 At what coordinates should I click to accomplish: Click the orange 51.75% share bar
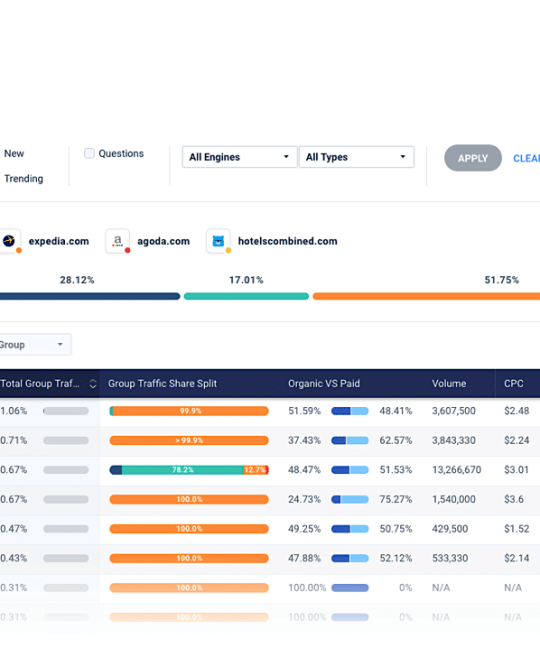(x=426, y=296)
